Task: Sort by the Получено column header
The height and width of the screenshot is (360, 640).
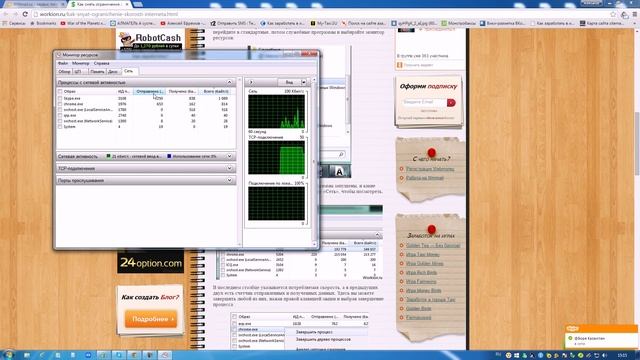Action: [182, 91]
